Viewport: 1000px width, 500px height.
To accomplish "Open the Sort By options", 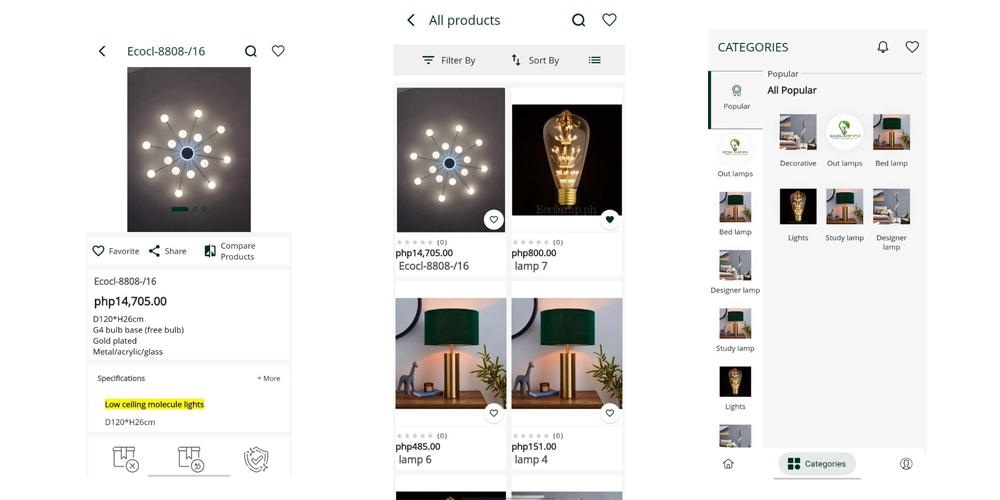I will (x=535, y=60).
